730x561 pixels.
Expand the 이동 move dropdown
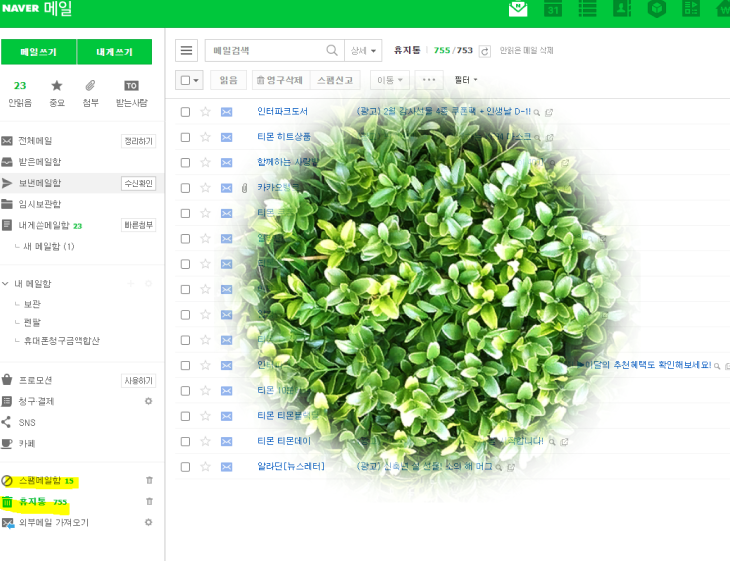pos(390,79)
